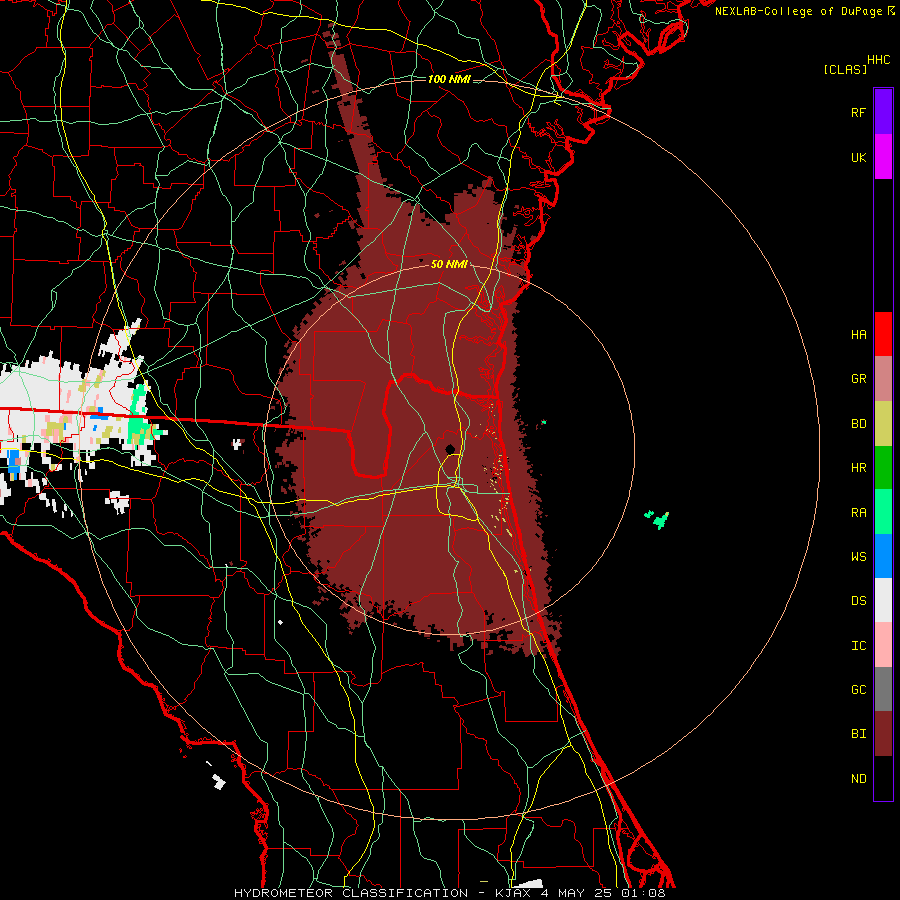Viewport: 900px width, 900px height.
Task: Click the HA legend label
Action: click(x=858, y=334)
